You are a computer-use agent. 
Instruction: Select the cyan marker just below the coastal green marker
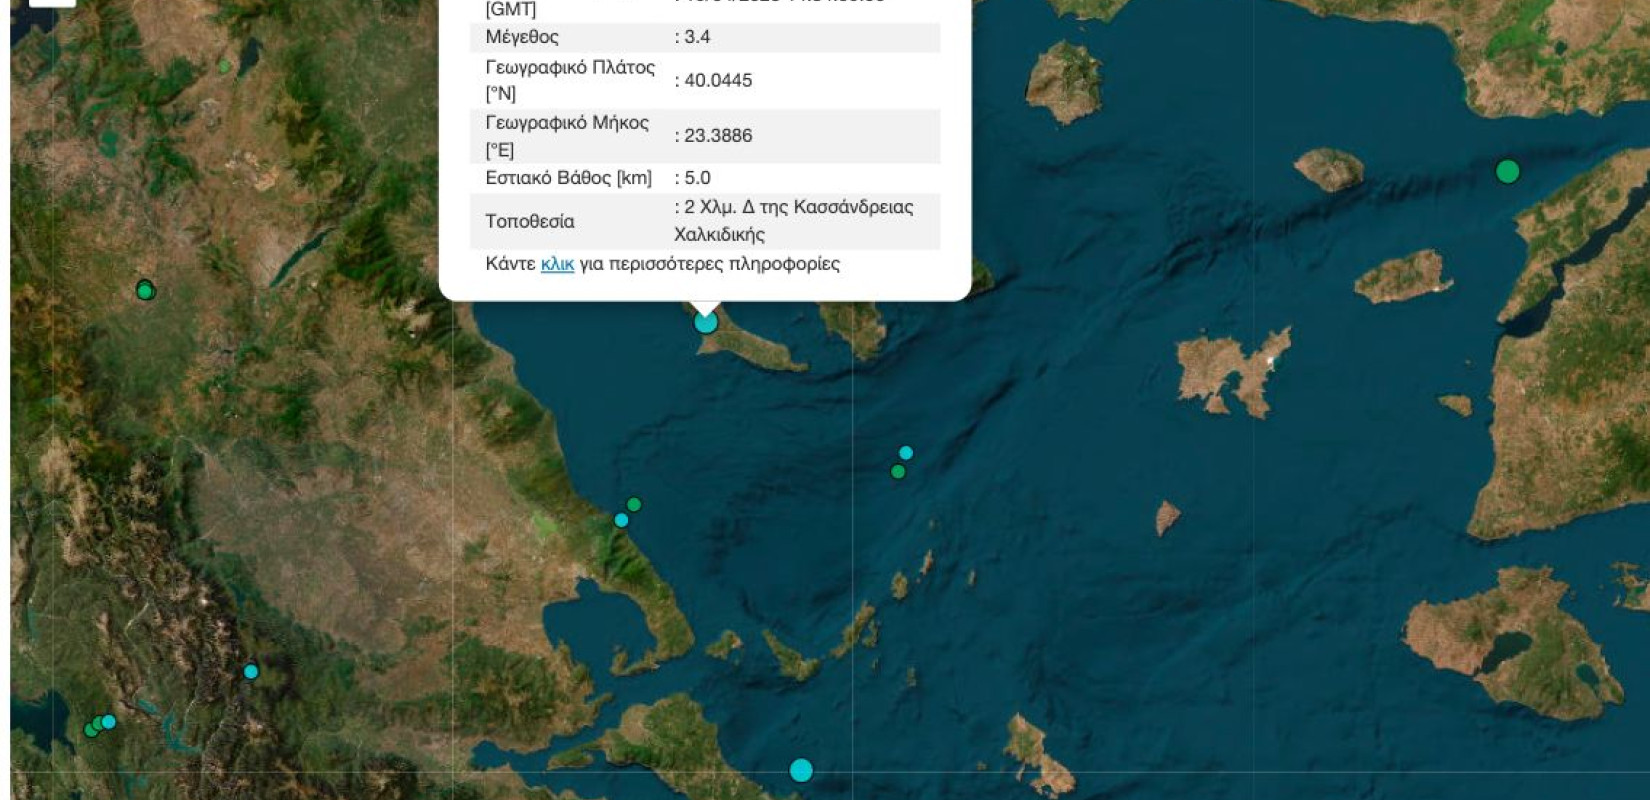[x=621, y=520]
